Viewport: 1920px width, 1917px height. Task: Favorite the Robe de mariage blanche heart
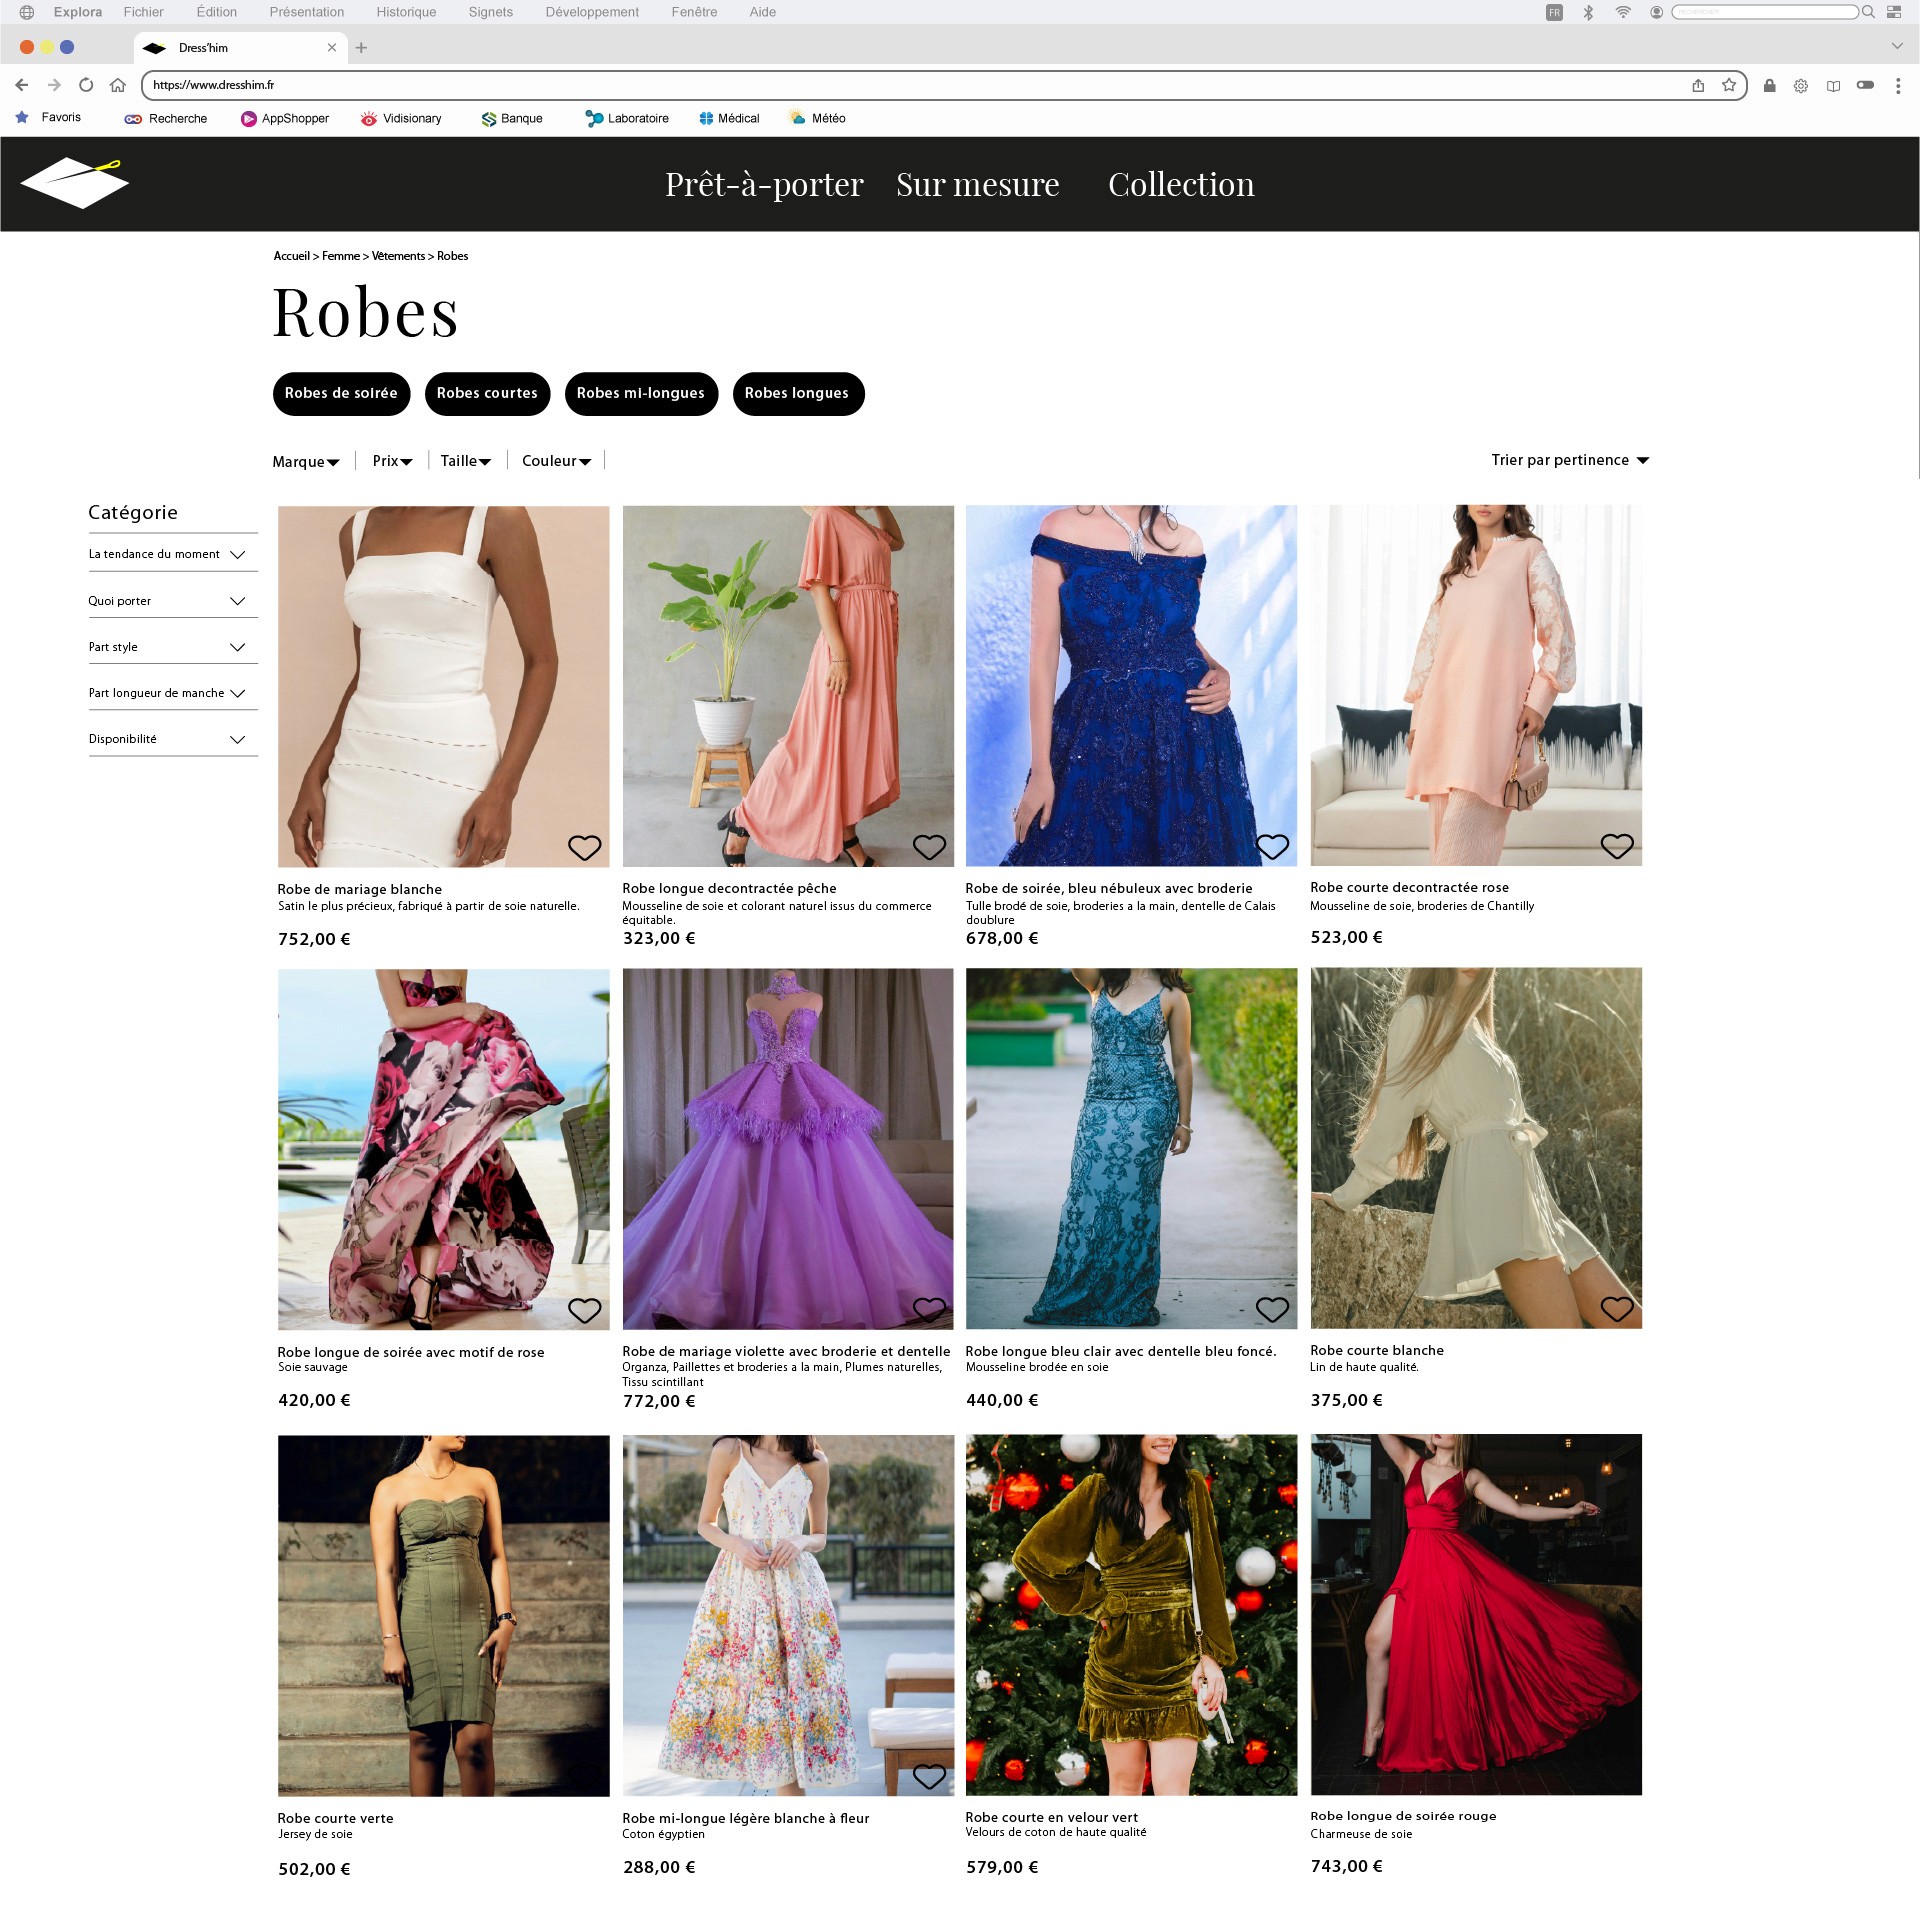click(584, 847)
